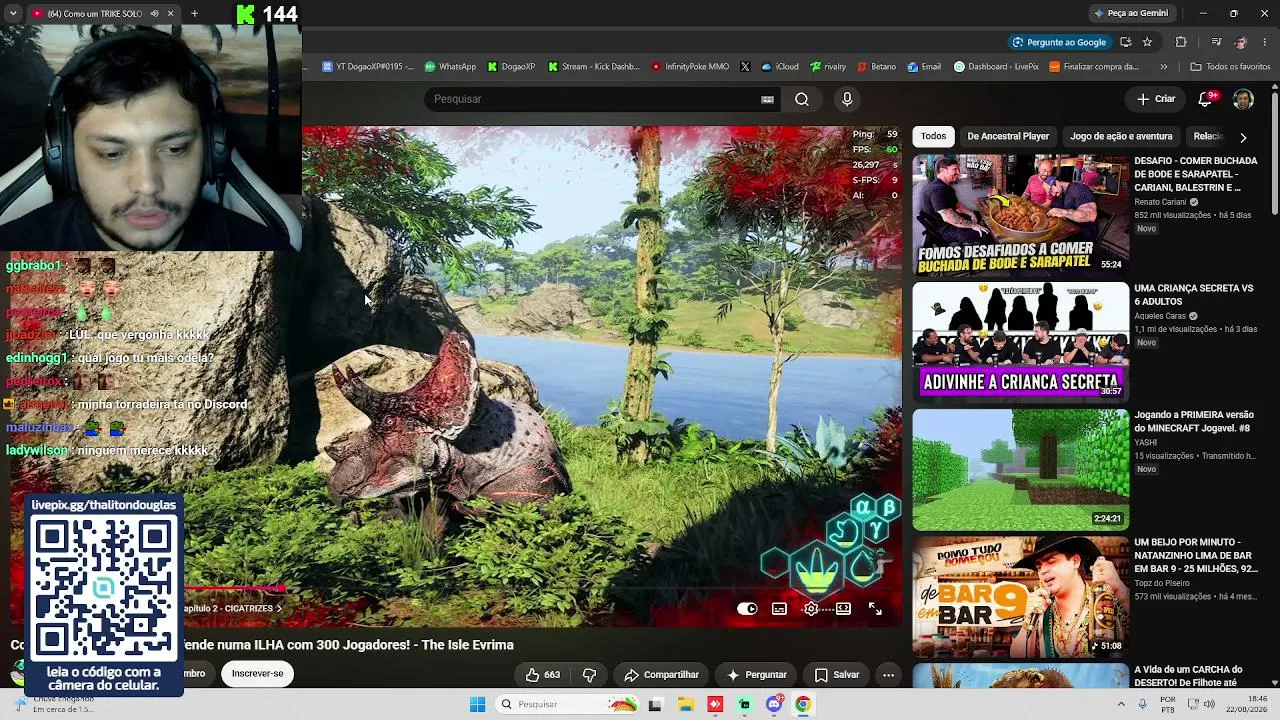Click the install app icon in address bar

pyautogui.click(x=1125, y=42)
